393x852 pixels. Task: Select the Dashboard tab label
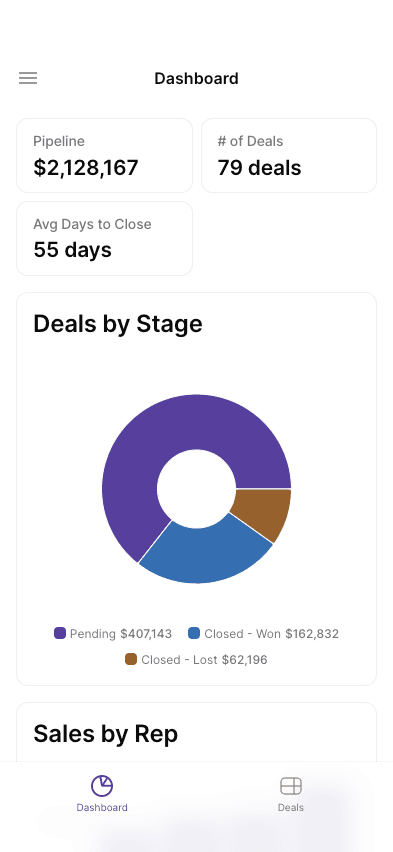pos(102,807)
